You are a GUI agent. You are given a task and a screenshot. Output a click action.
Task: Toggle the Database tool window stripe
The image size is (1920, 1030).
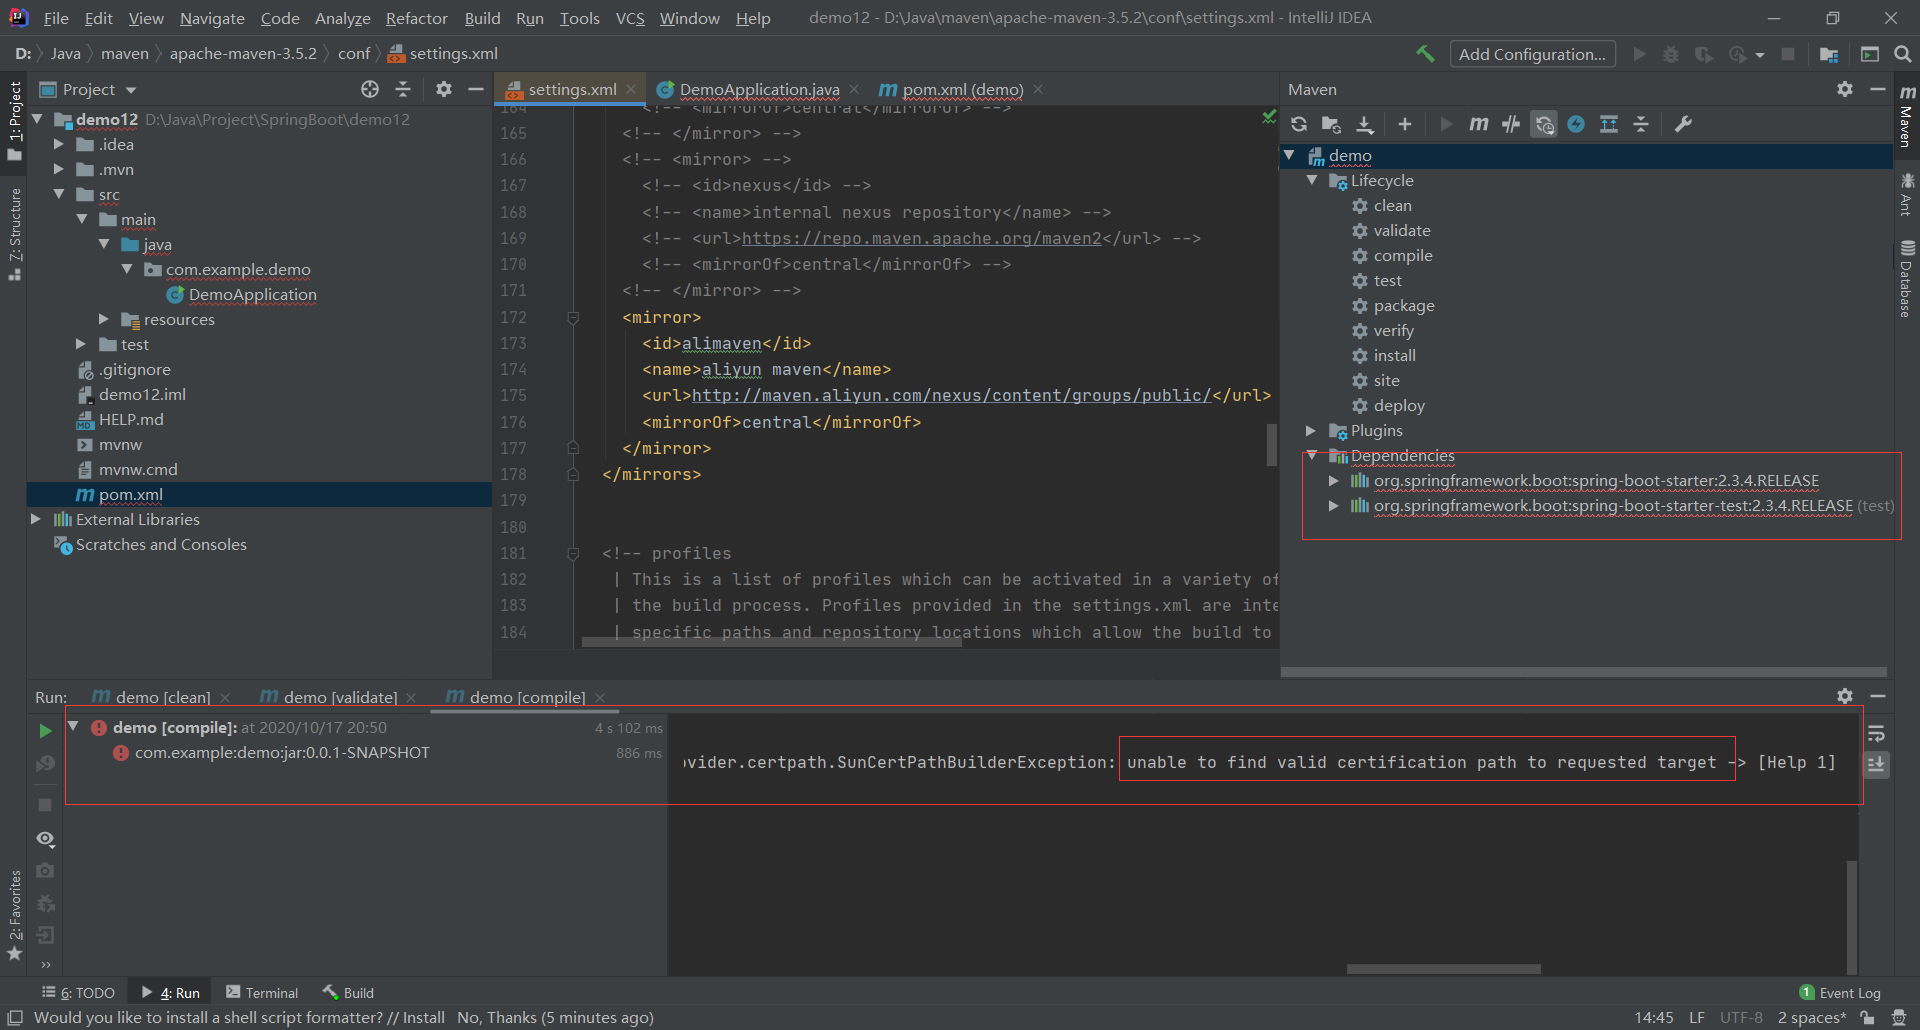tap(1906, 278)
